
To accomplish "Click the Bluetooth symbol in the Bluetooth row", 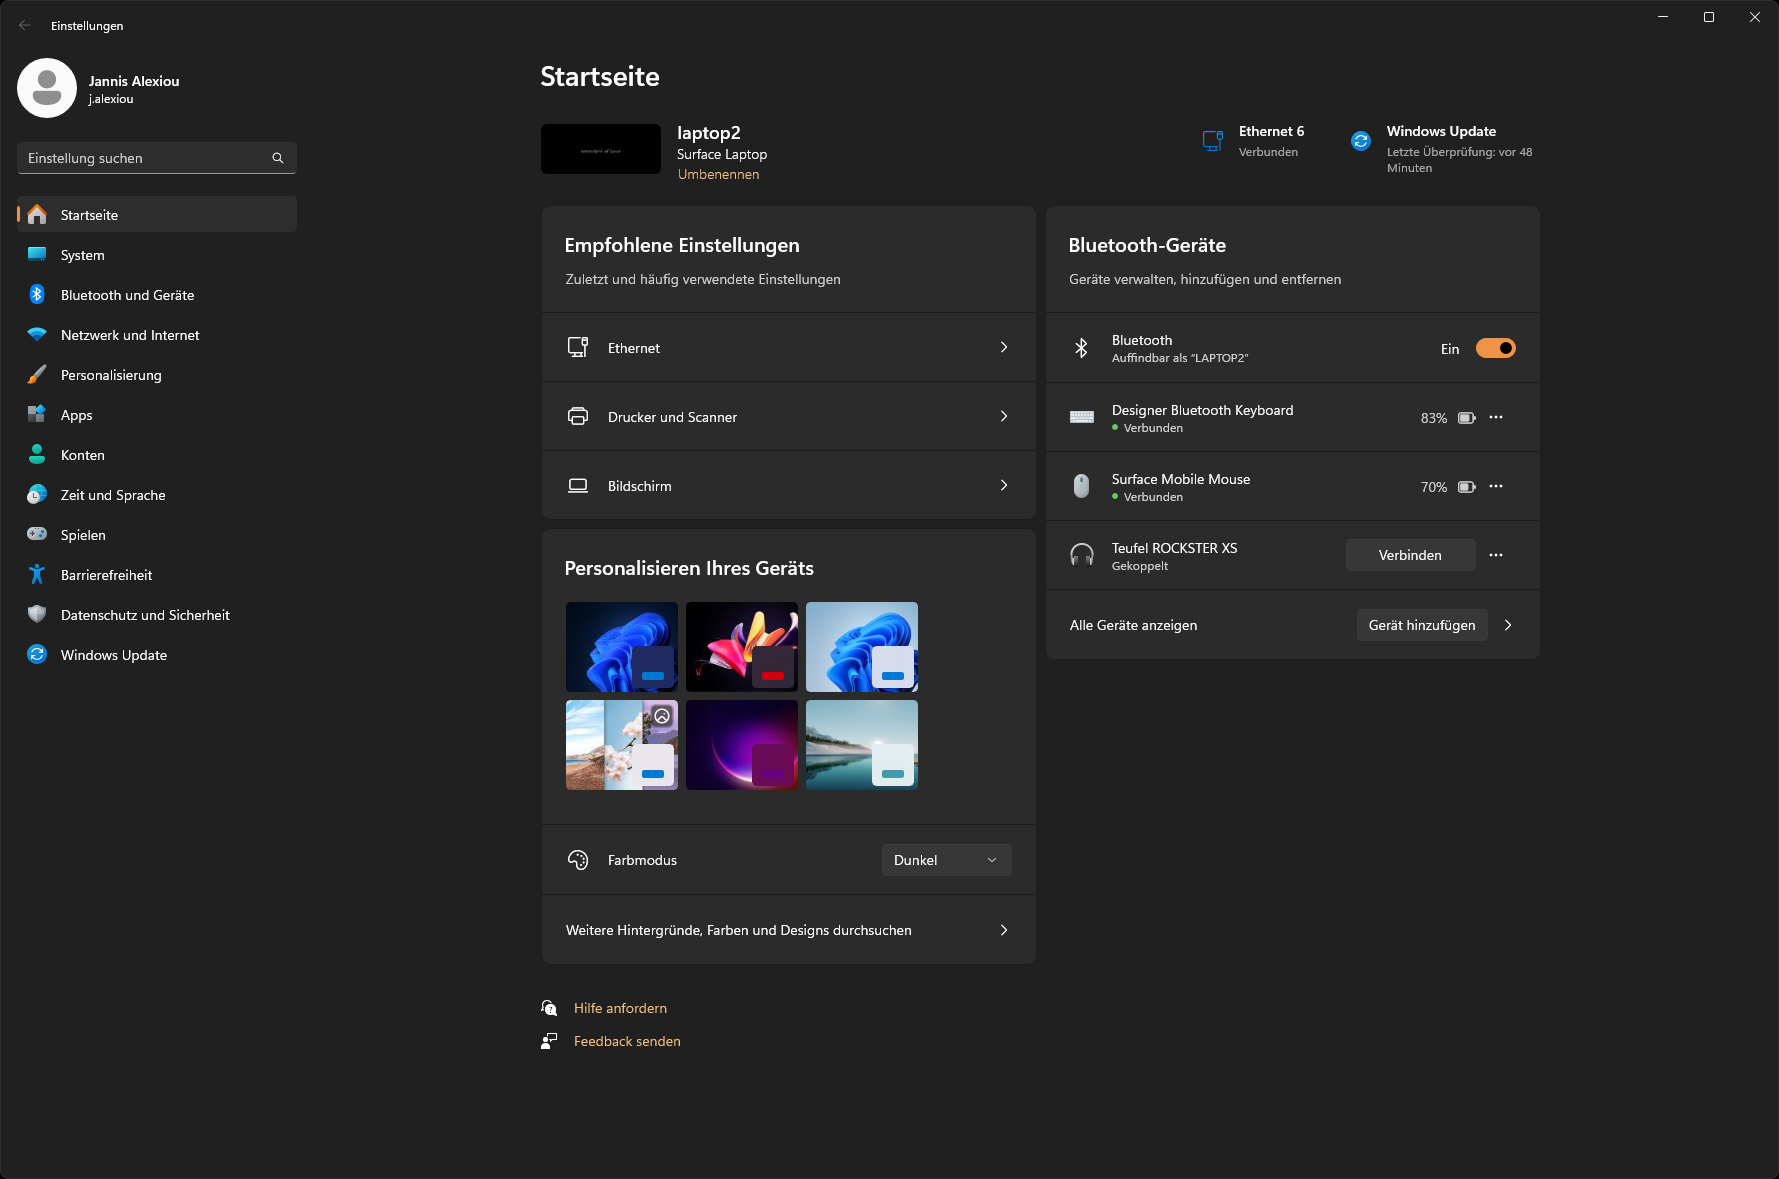I will pos(1081,348).
